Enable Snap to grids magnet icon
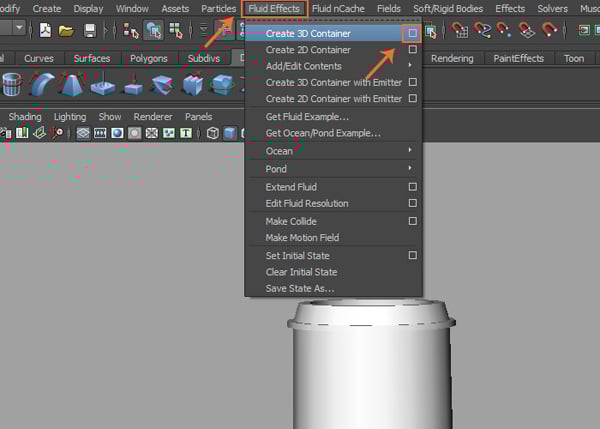 click(460, 30)
